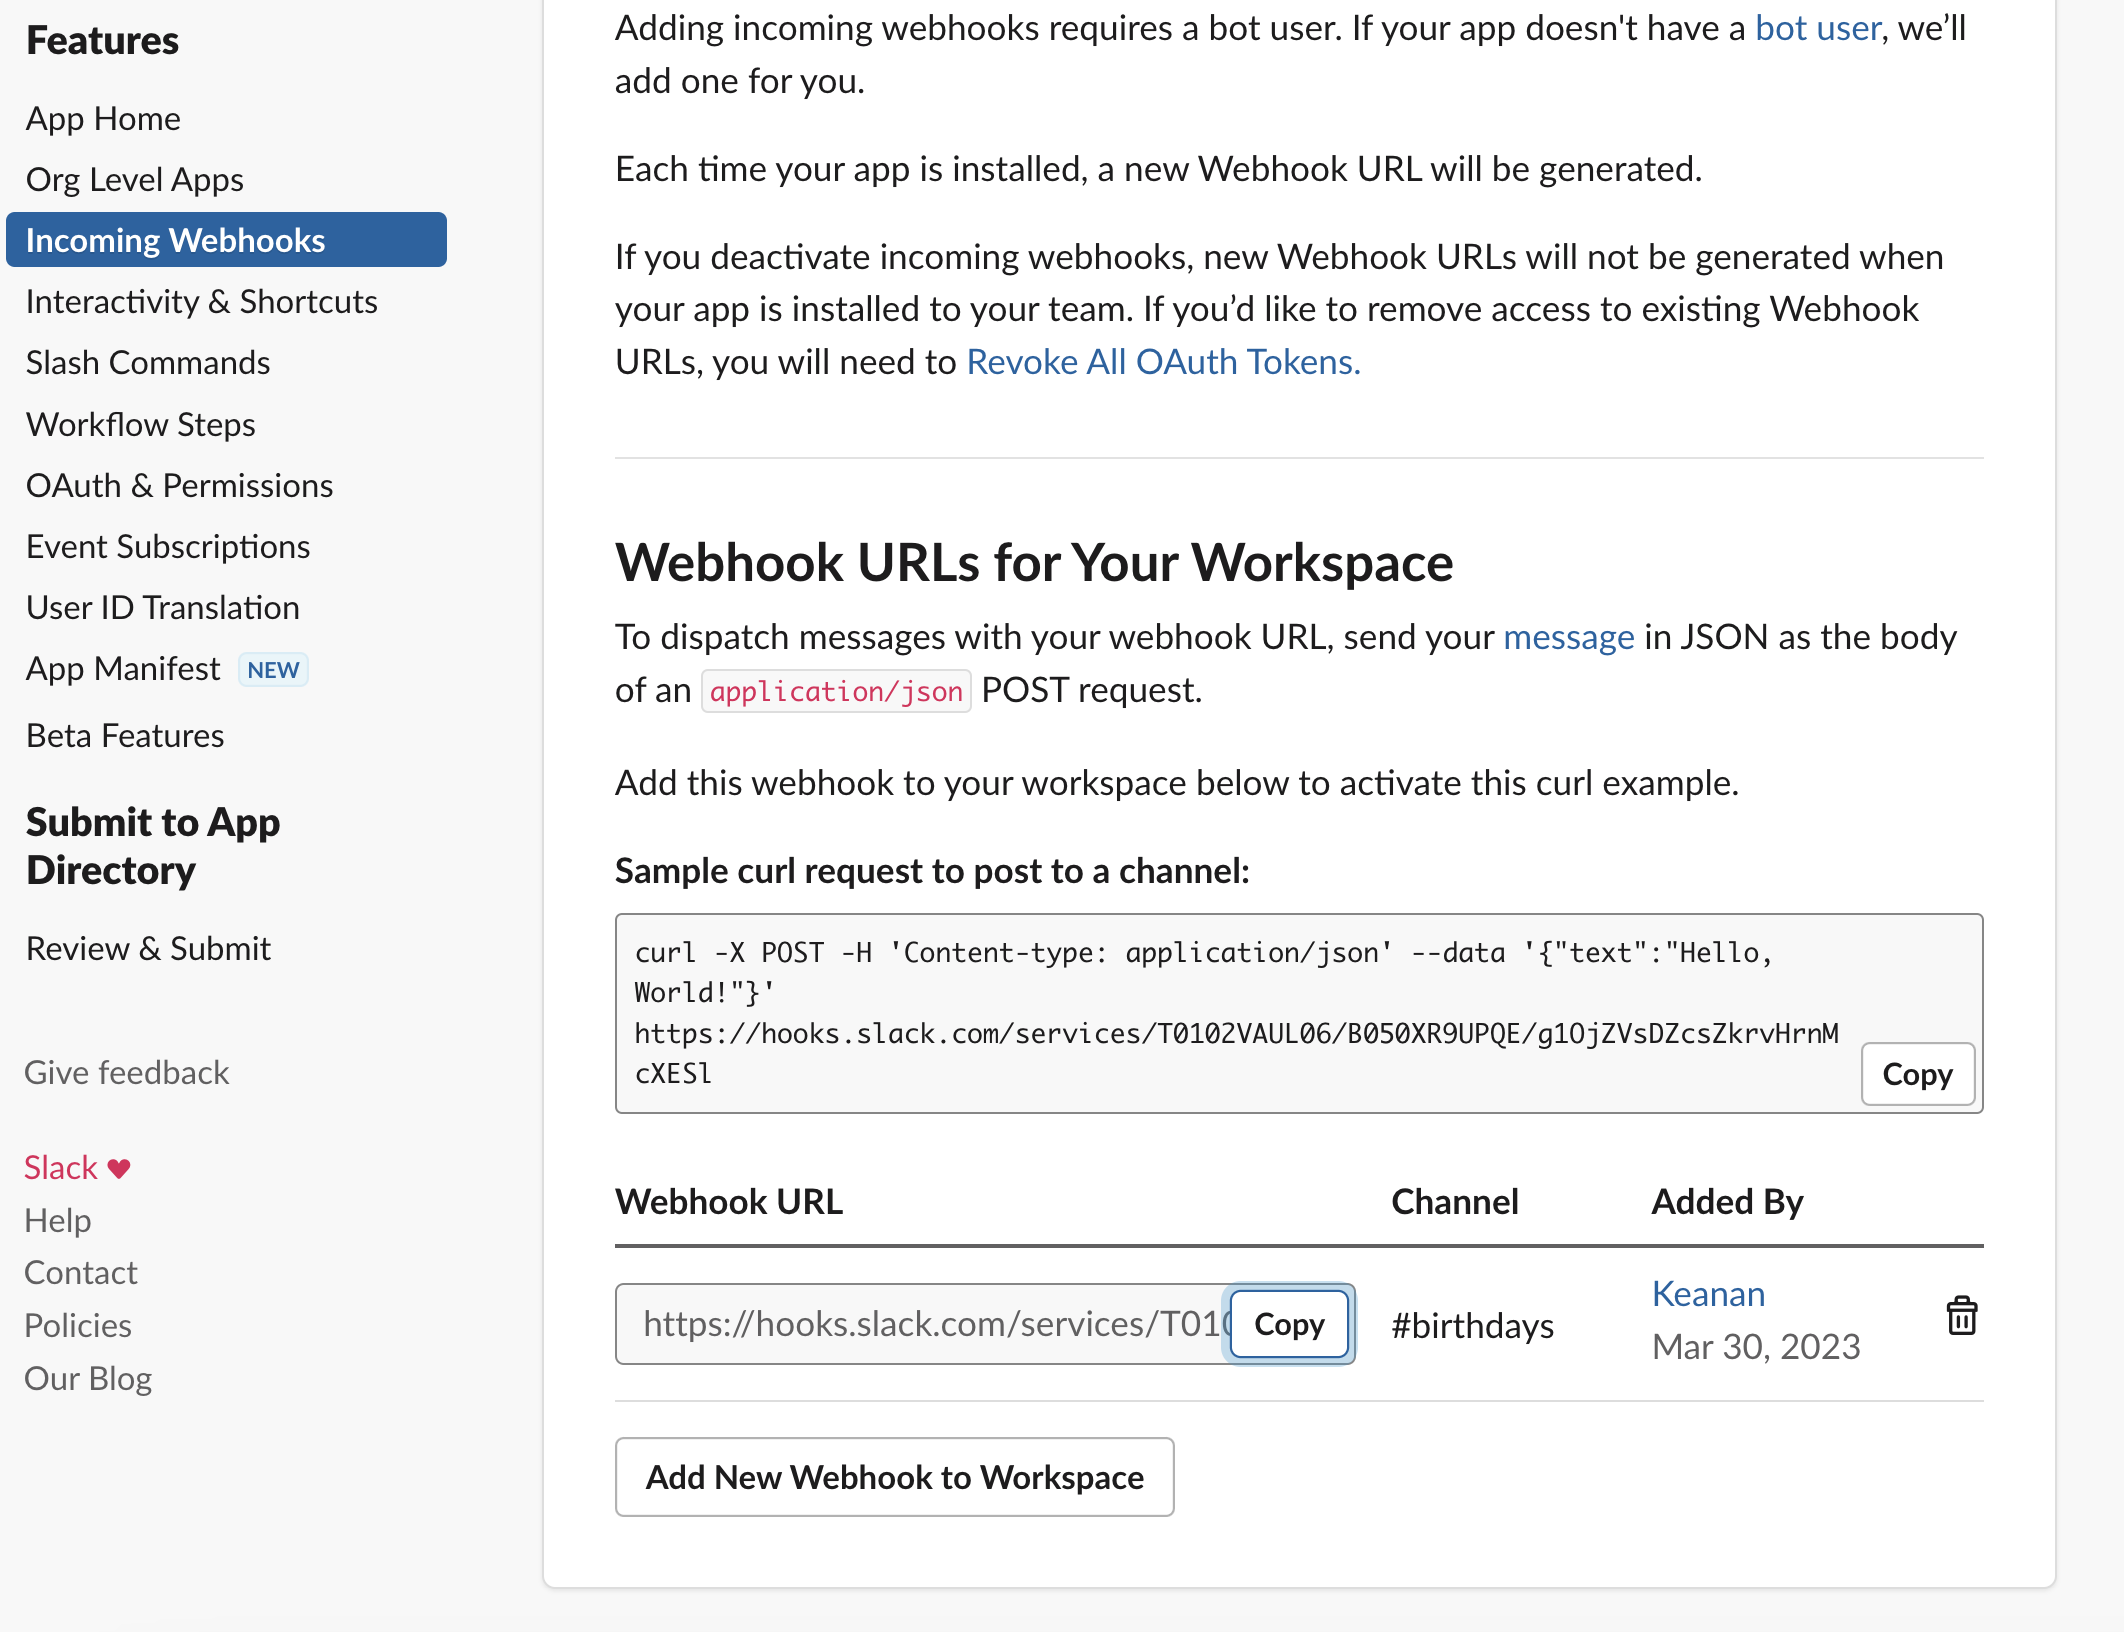This screenshot has width=2124, height=1632.
Task: Open the message documentation link
Action: (1569, 637)
